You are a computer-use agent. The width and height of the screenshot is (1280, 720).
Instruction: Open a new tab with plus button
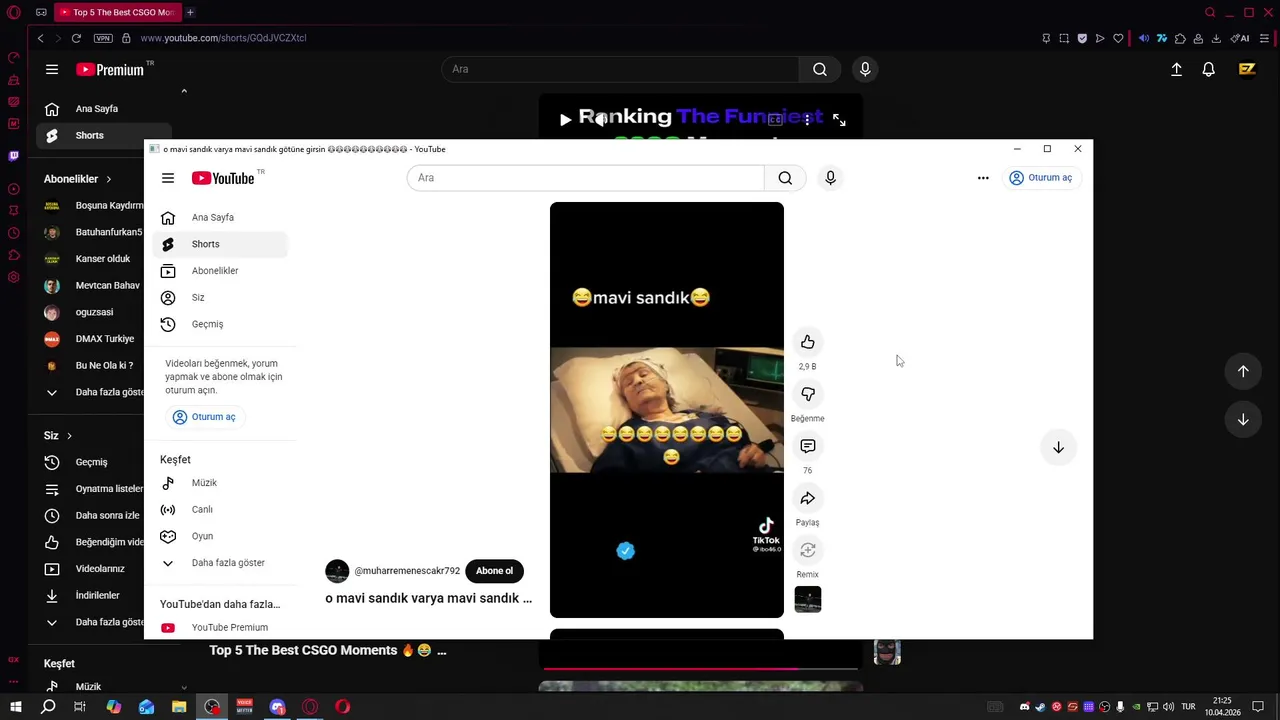coord(190,12)
